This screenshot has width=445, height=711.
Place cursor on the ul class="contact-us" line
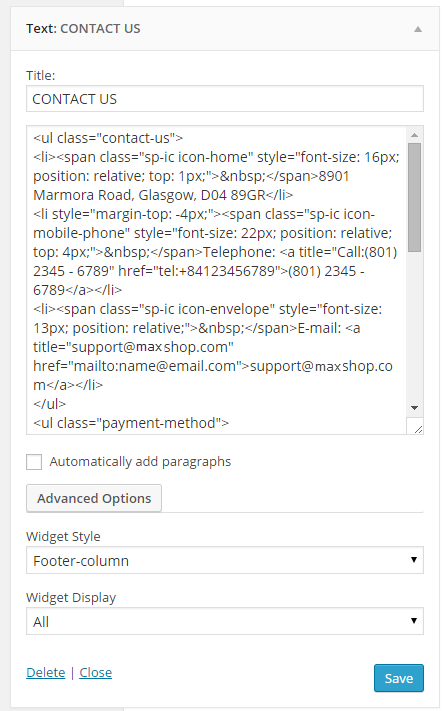(x=108, y=137)
